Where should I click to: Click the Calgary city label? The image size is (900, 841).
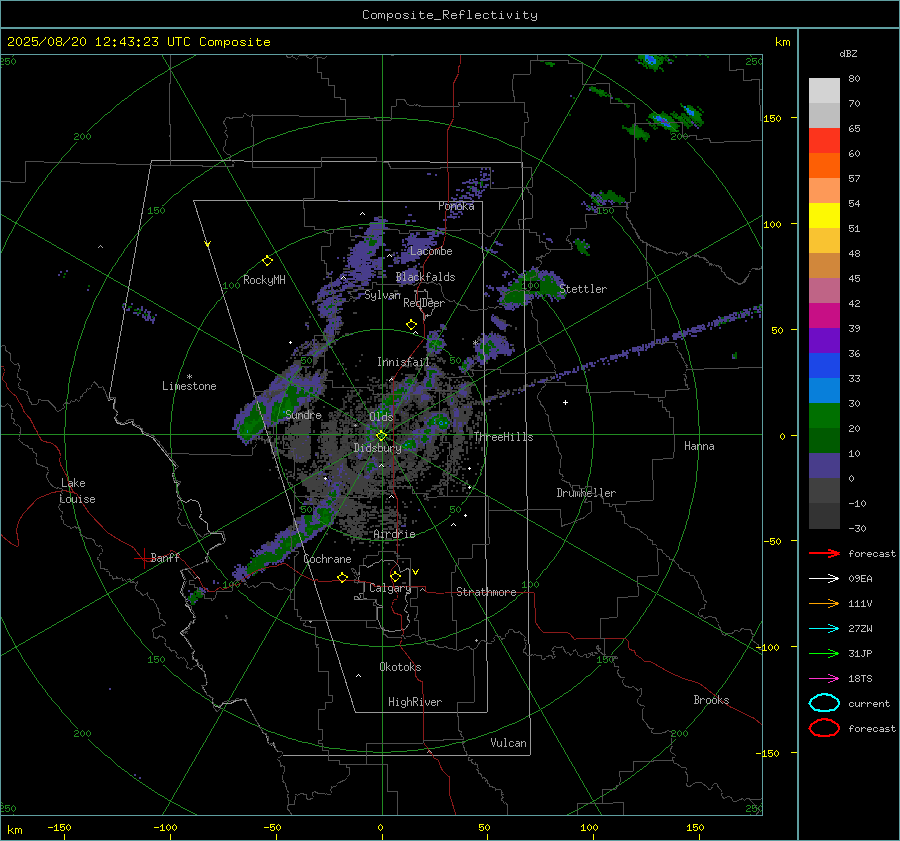390,588
